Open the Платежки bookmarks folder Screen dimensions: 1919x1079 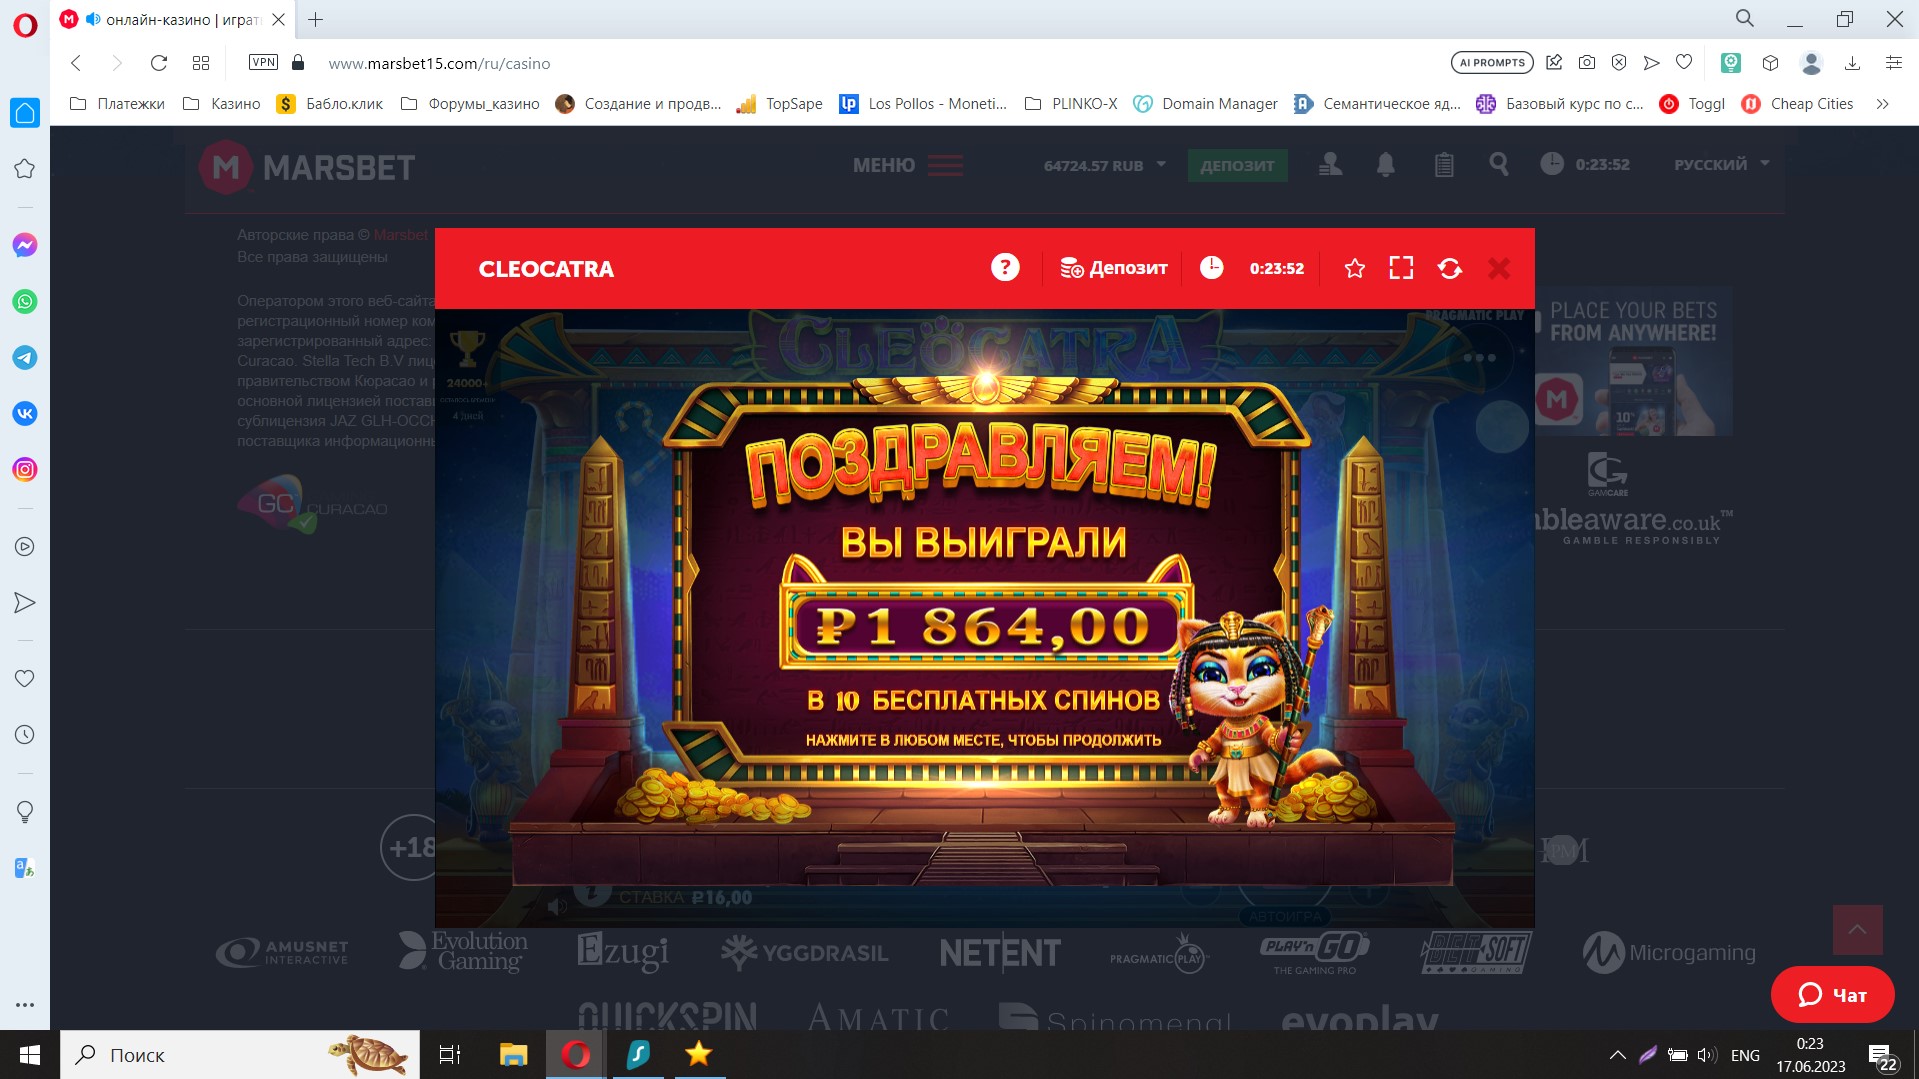coord(117,104)
